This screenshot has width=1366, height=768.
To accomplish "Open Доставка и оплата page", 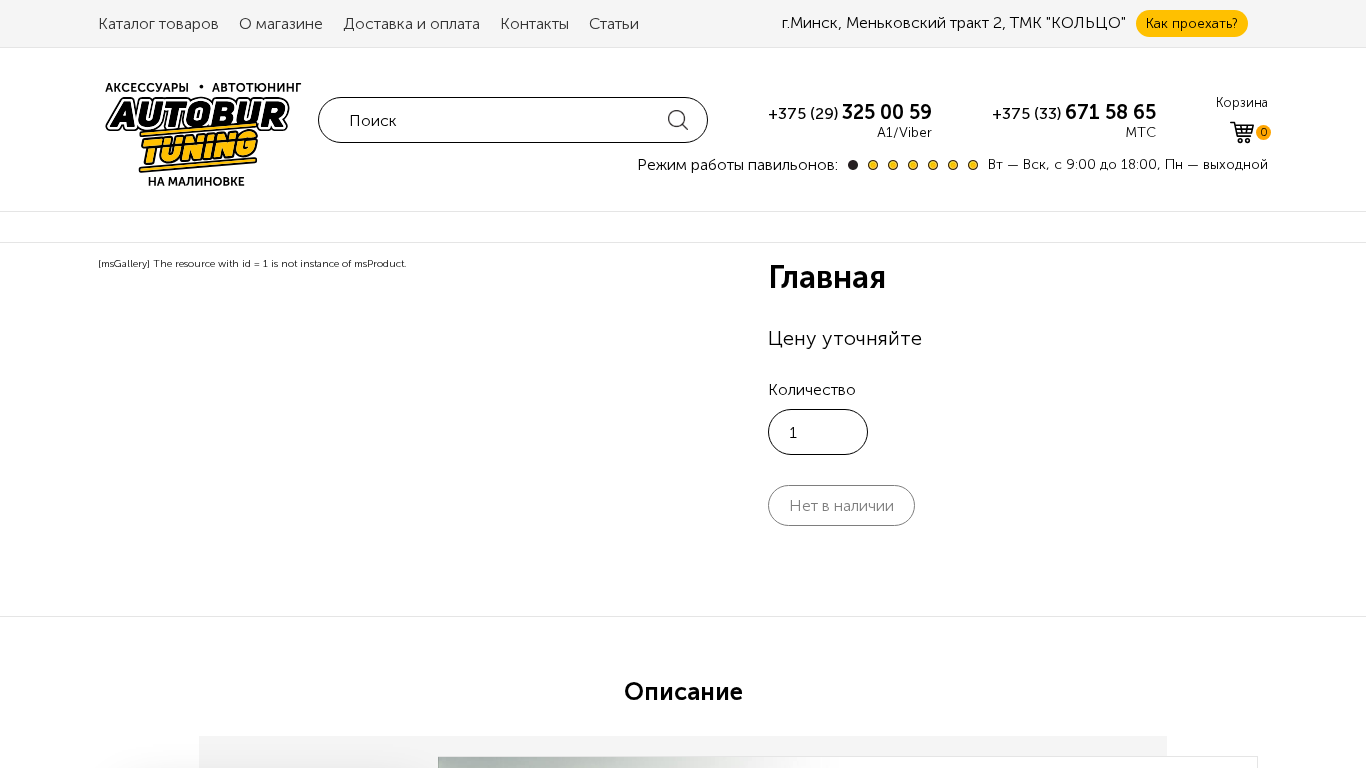I will 411,24.
